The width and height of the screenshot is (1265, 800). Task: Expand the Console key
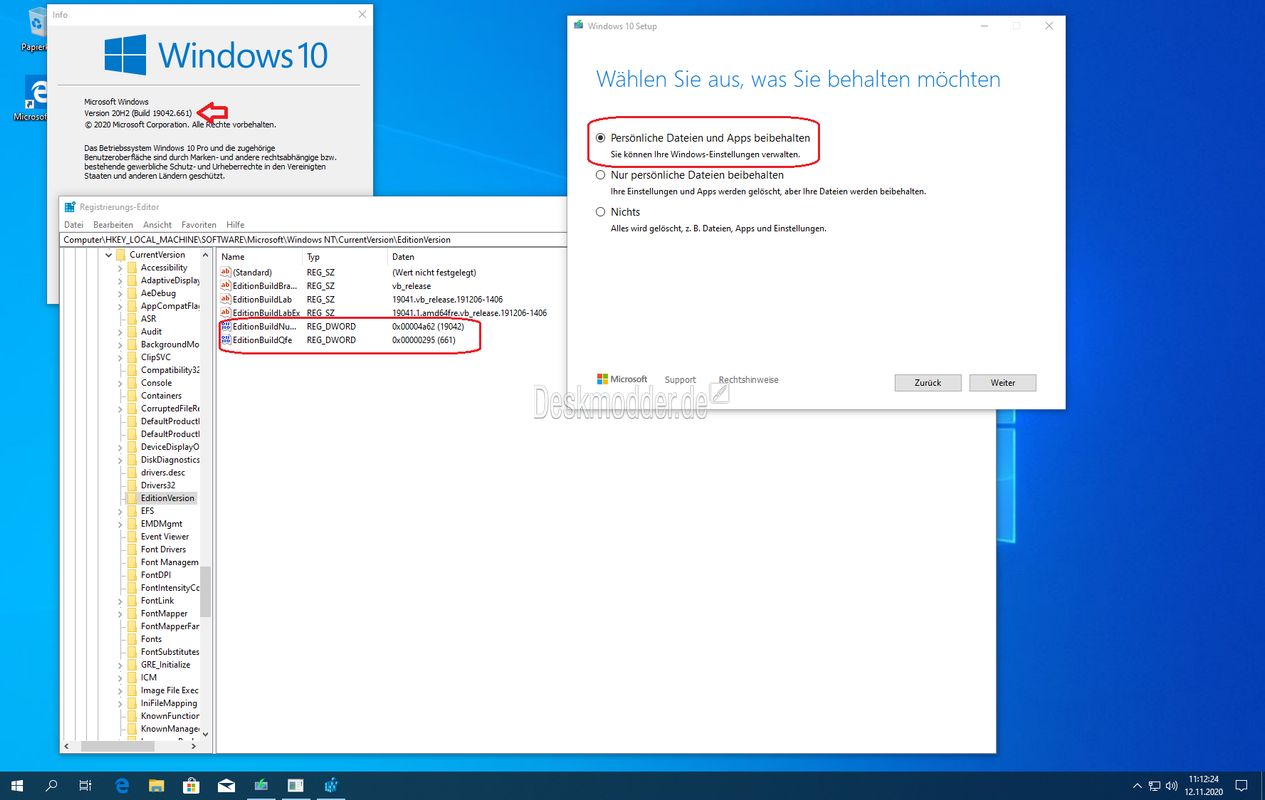[x=120, y=383]
